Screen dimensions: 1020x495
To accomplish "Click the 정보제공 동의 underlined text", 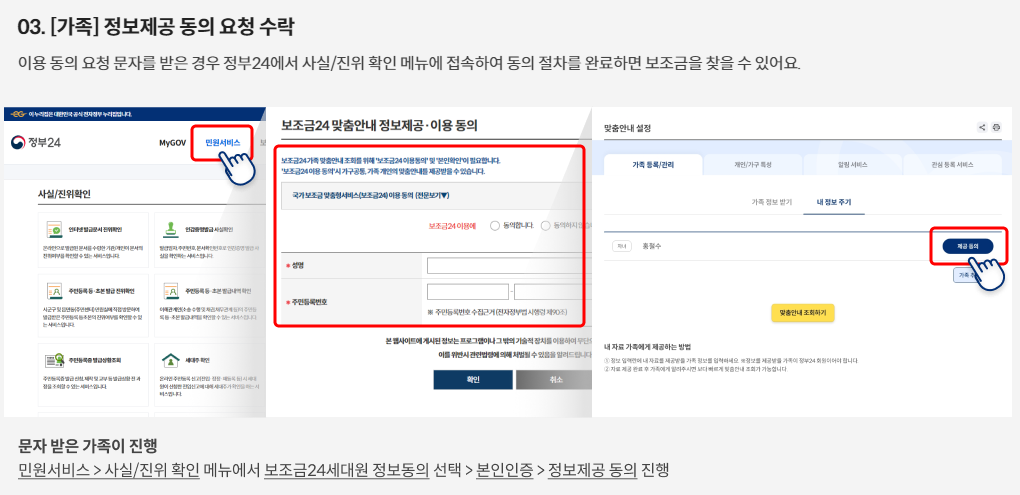I will tap(593, 470).
